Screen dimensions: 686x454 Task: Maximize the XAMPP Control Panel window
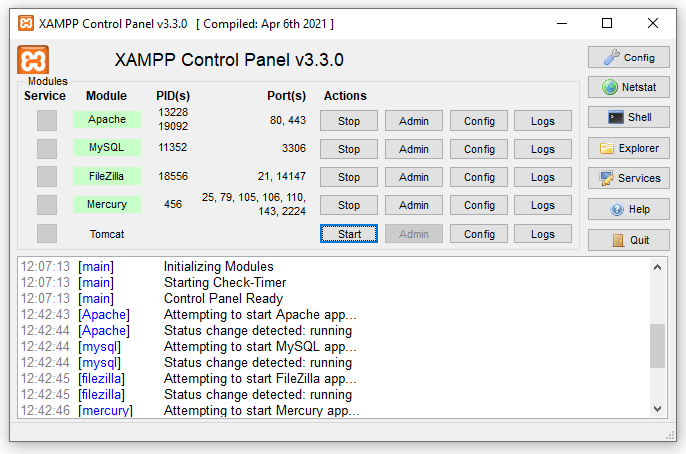(x=607, y=23)
